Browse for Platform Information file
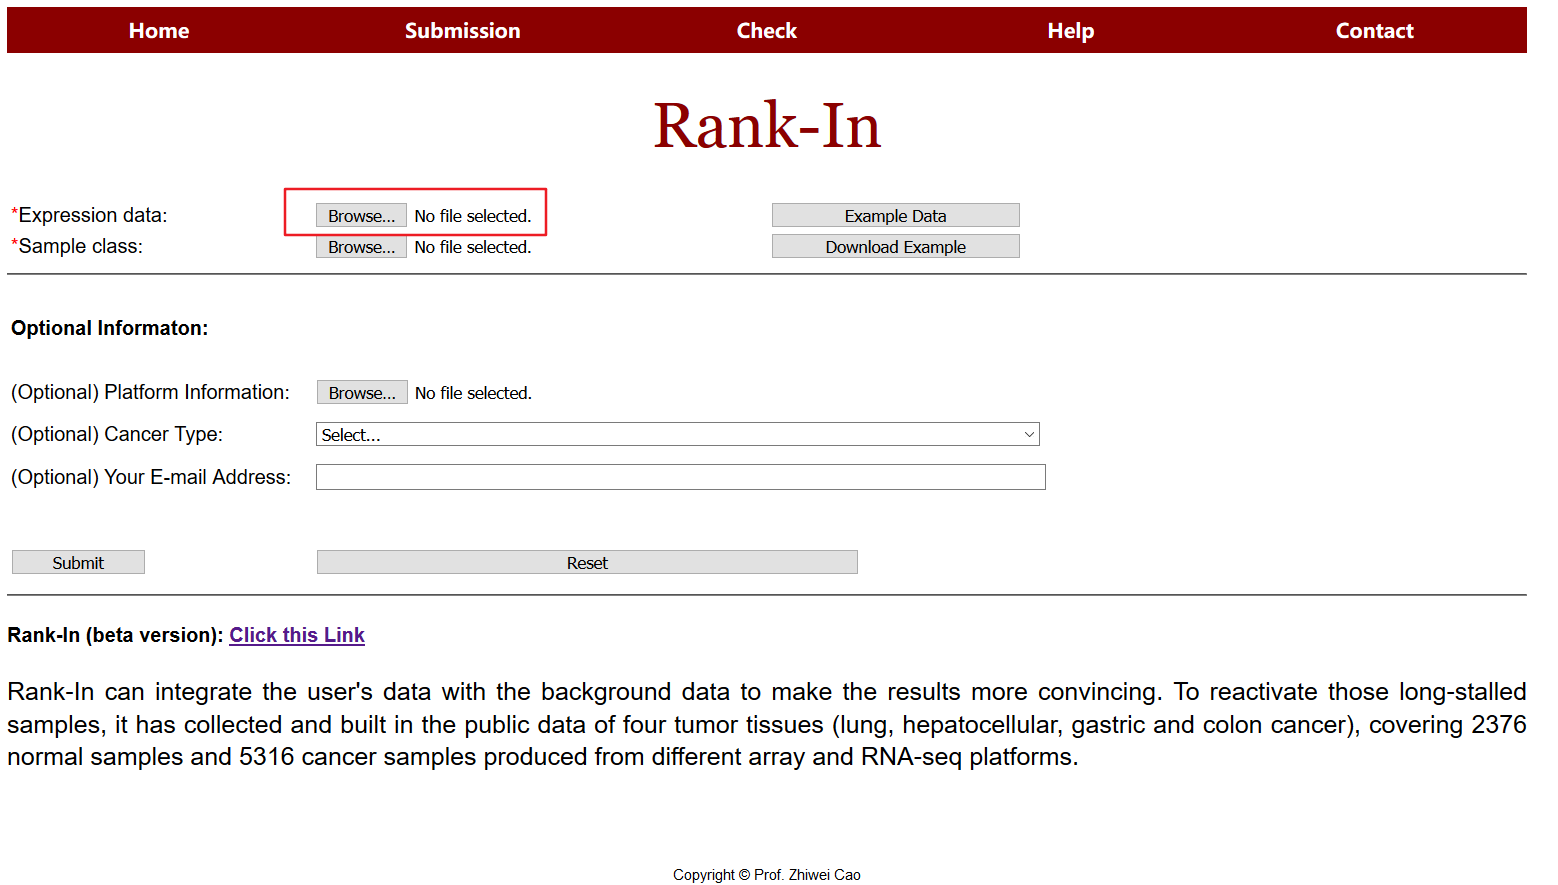Viewport: 1558px width, 885px height. click(x=362, y=393)
